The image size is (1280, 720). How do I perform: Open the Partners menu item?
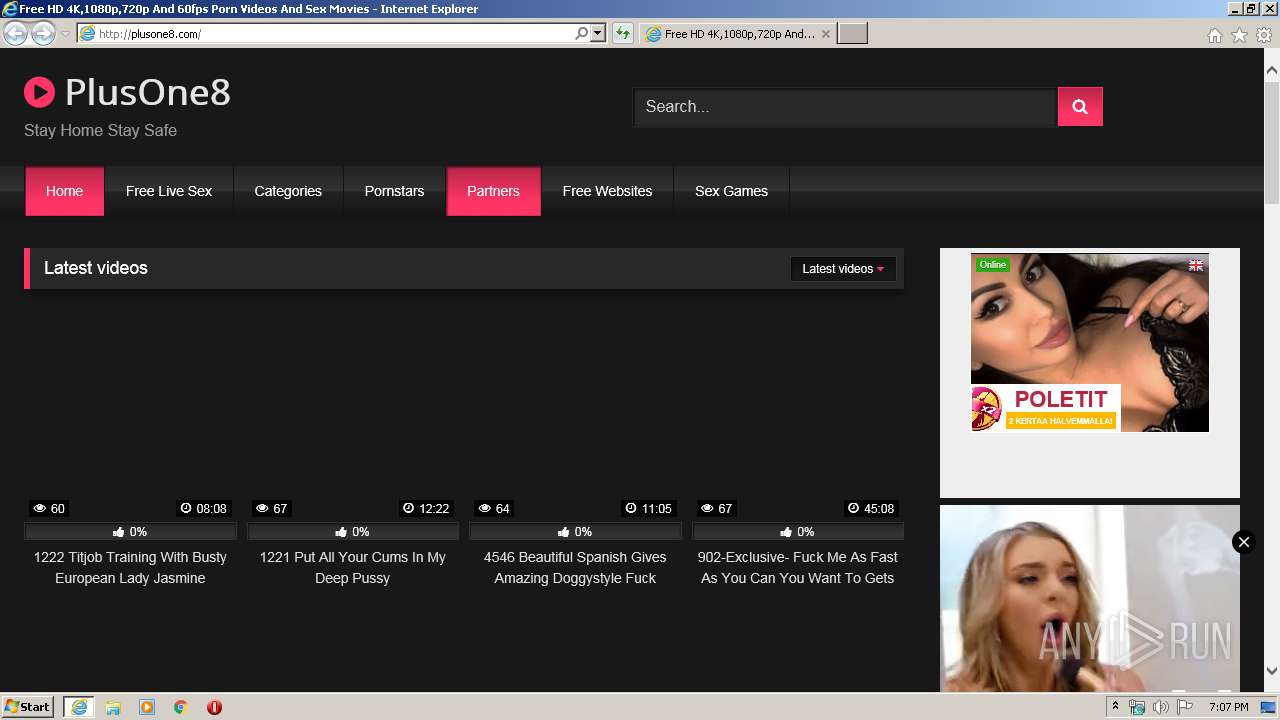pyautogui.click(x=493, y=191)
